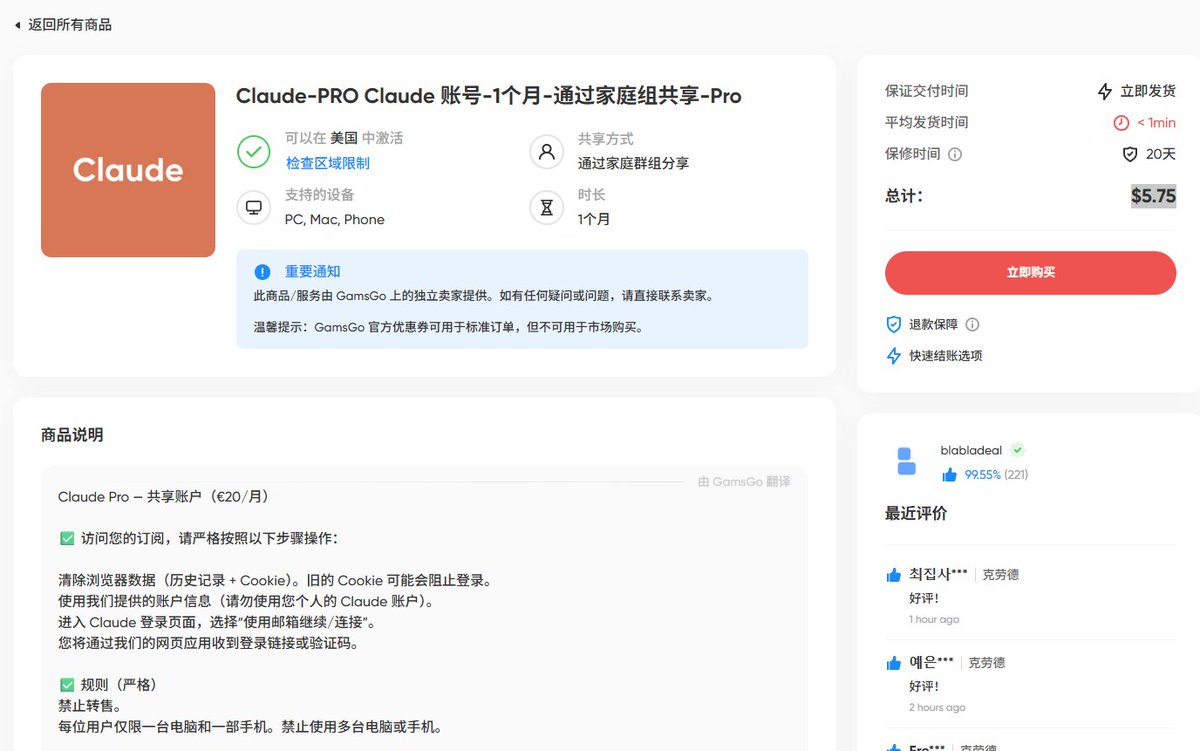
Task: Click the Claude product thumbnail image
Action: tap(127, 170)
